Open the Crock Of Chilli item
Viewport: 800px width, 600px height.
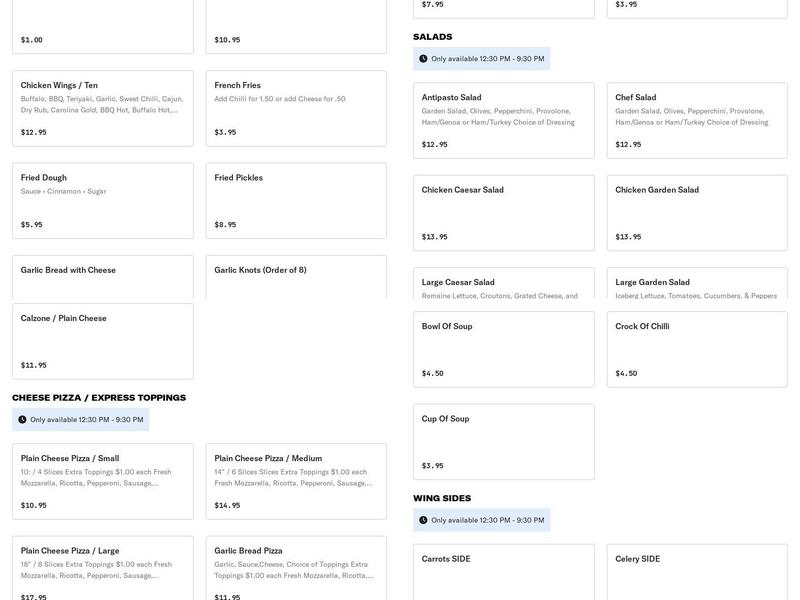coord(696,349)
